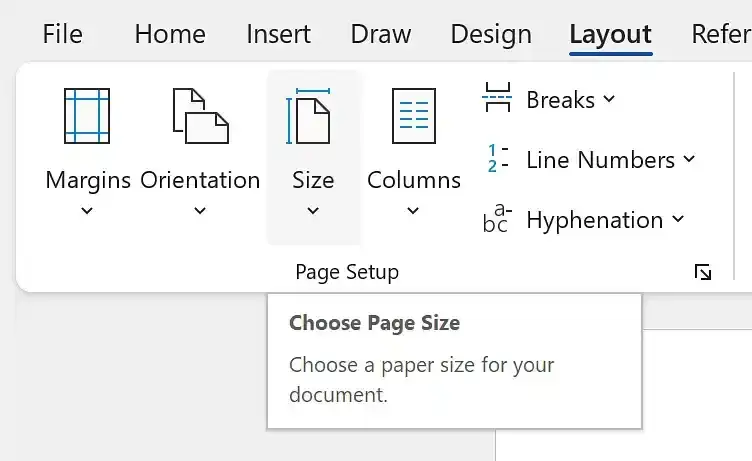Click the Line Numbers icon
Viewport: 752px width, 461px height.
pyautogui.click(x=497, y=158)
